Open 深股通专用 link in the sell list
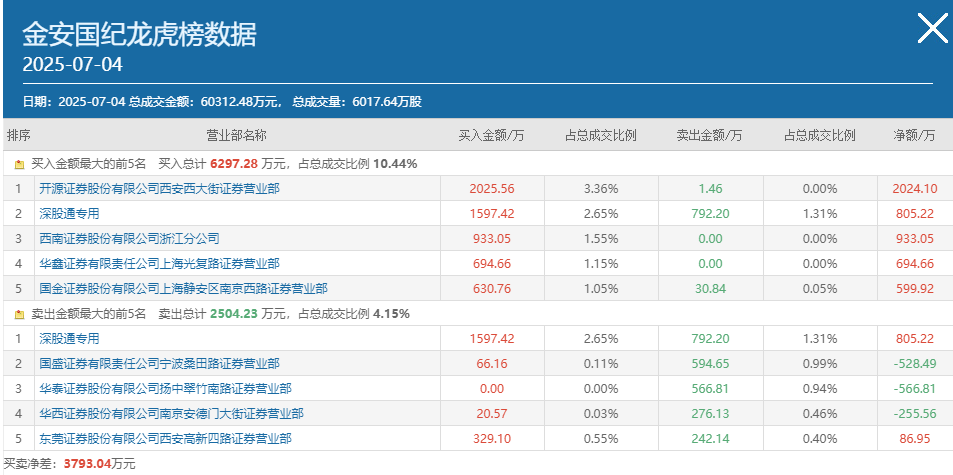Viewport: 953px width, 475px height. pyautogui.click(x=69, y=338)
